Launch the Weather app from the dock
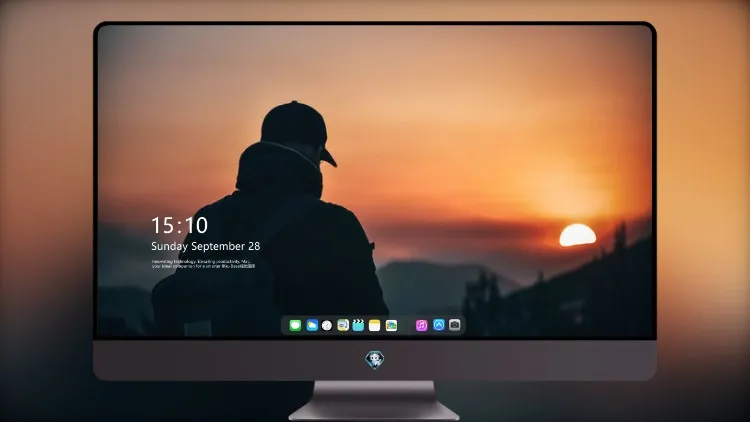 click(x=312, y=325)
